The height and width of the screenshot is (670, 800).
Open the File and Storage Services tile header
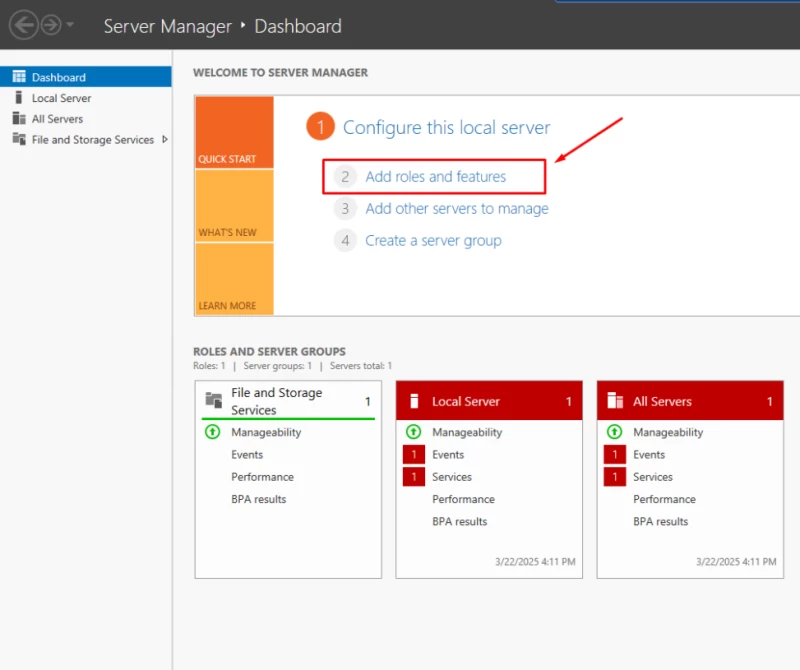click(x=288, y=401)
